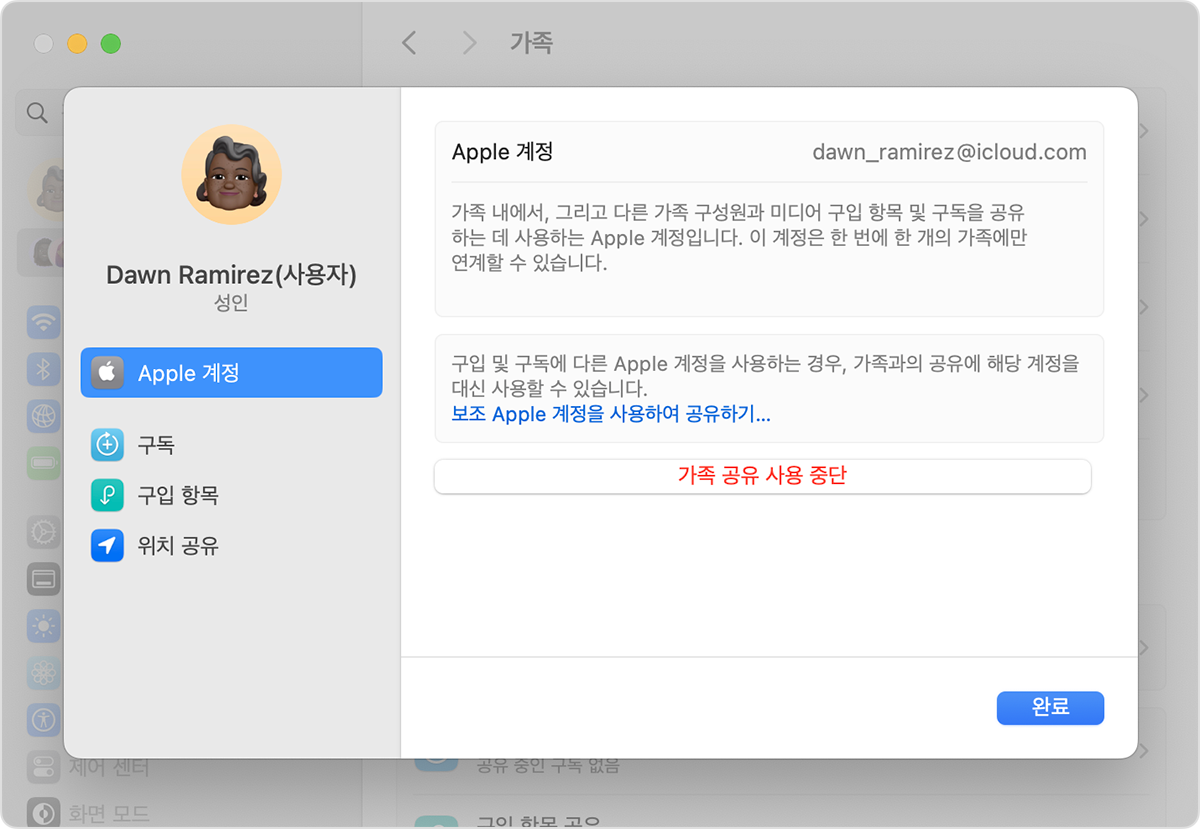Click 공유 중인 구독 없음 text behind sheet
This screenshot has height=830, width=1200.
(x=547, y=766)
